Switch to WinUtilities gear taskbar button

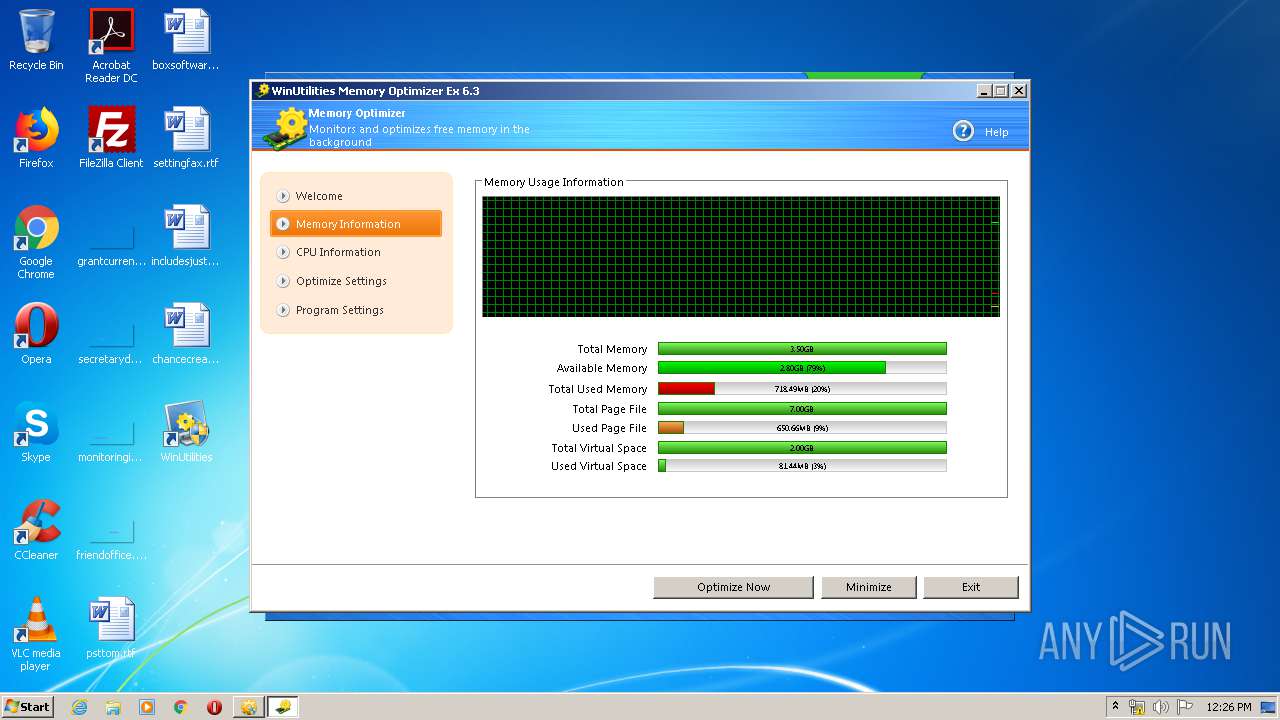click(x=248, y=707)
